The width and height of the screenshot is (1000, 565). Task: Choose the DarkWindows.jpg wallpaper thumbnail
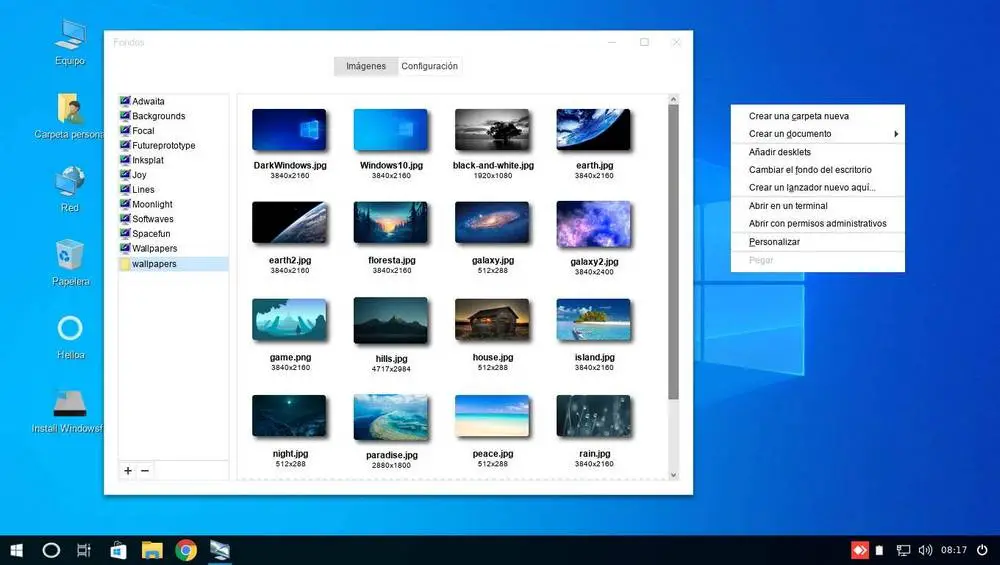point(289,130)
